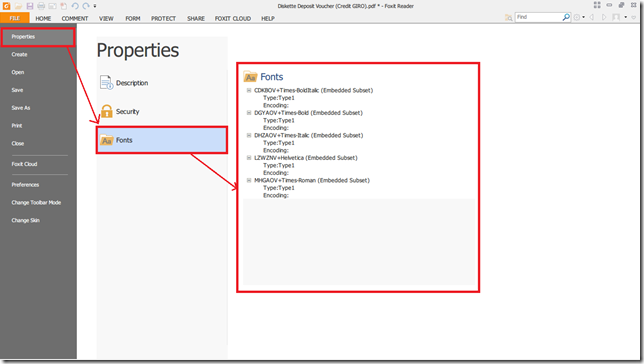
Task: Go to next result with right triangle
Action: [604, 17]
